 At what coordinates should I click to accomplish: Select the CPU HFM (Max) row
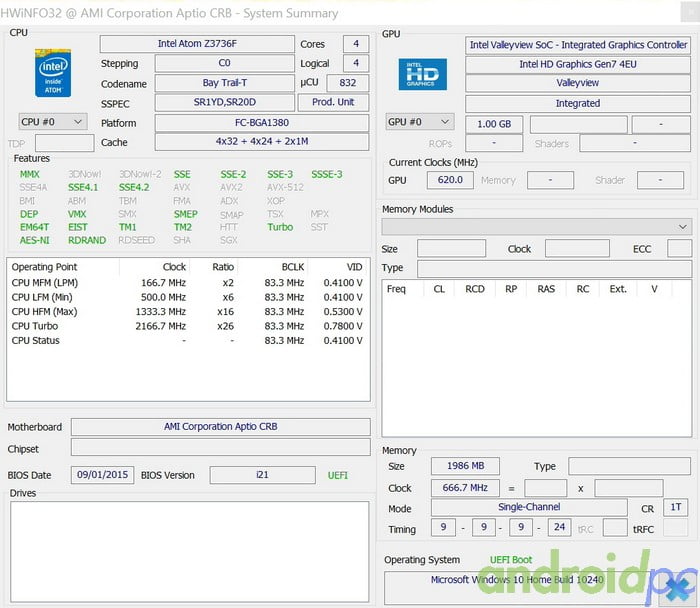click(x=188, y=312)
